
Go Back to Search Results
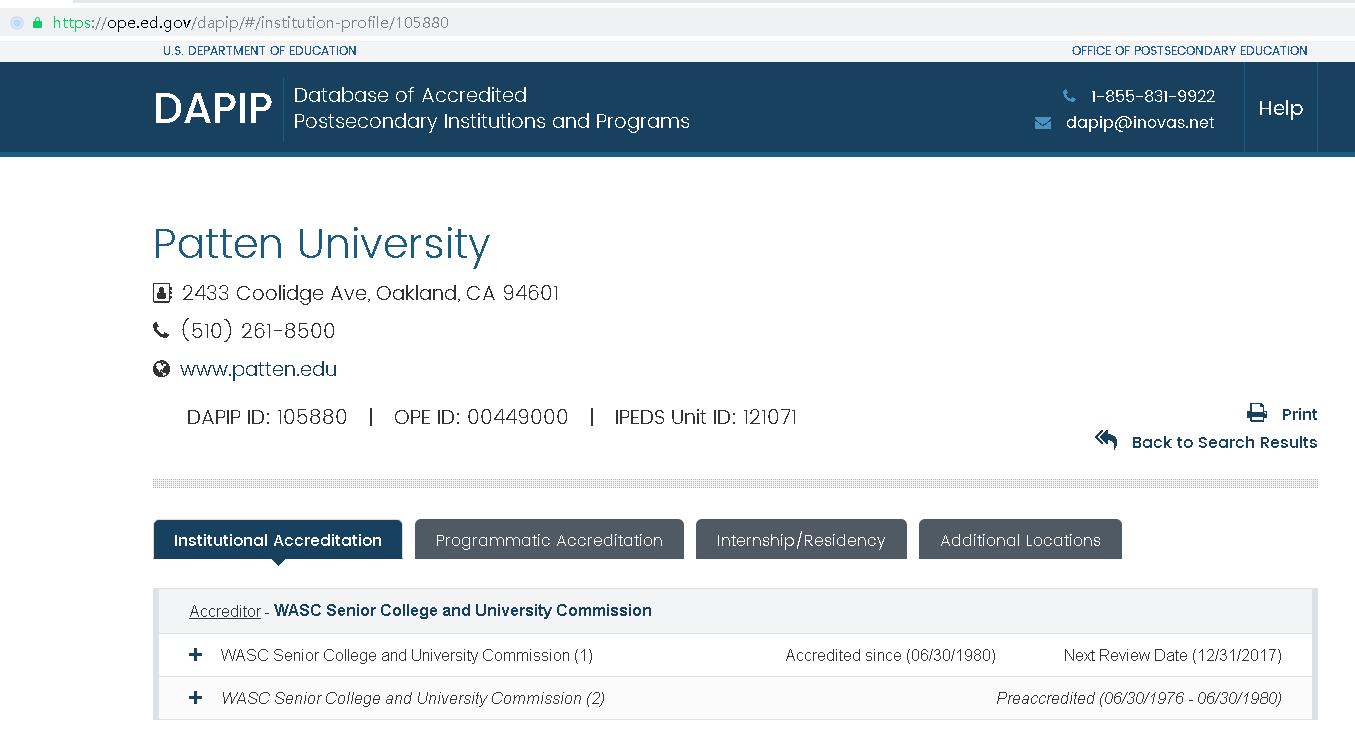(x=1224, y=442)
